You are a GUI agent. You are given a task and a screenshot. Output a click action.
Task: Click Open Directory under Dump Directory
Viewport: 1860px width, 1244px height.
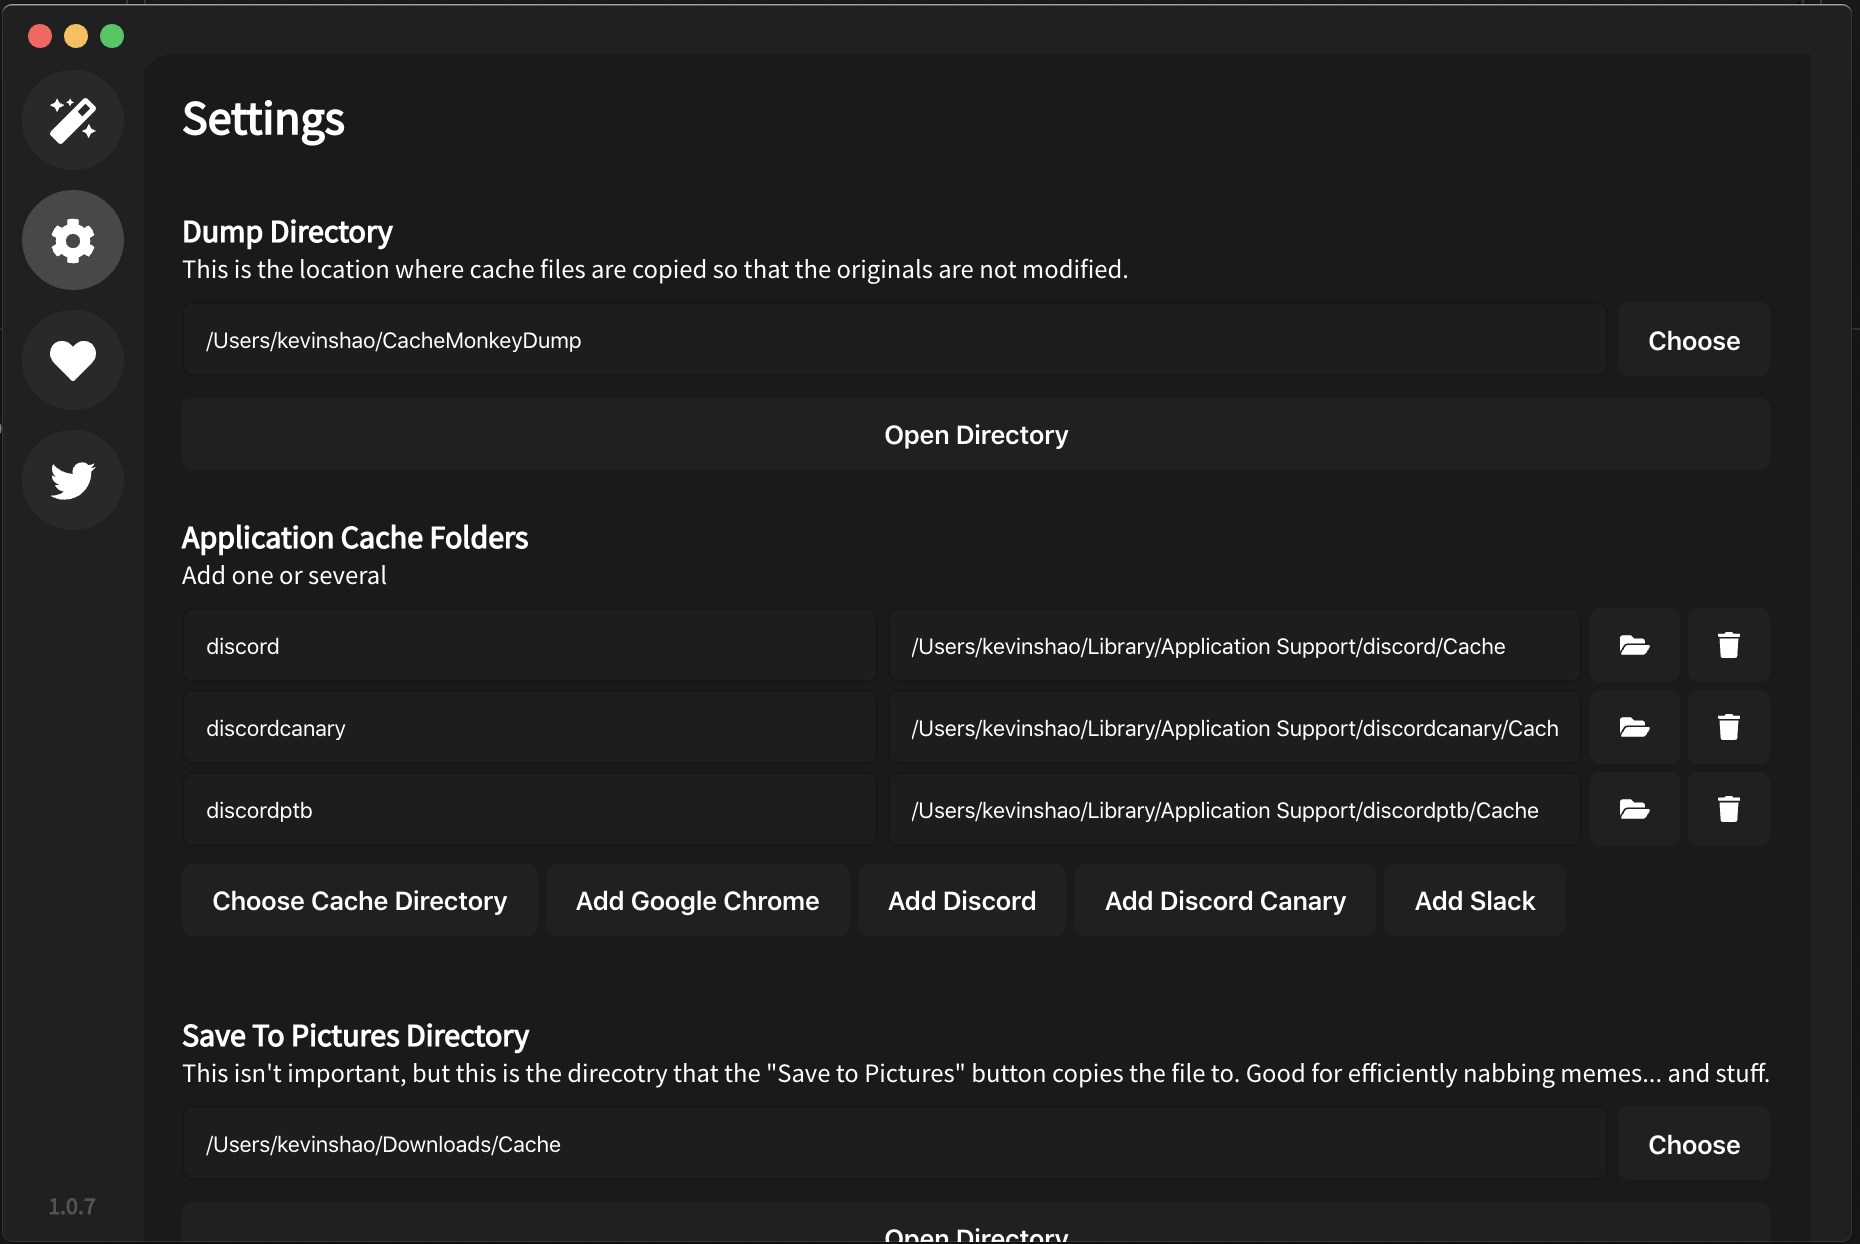tap(975, 434)
